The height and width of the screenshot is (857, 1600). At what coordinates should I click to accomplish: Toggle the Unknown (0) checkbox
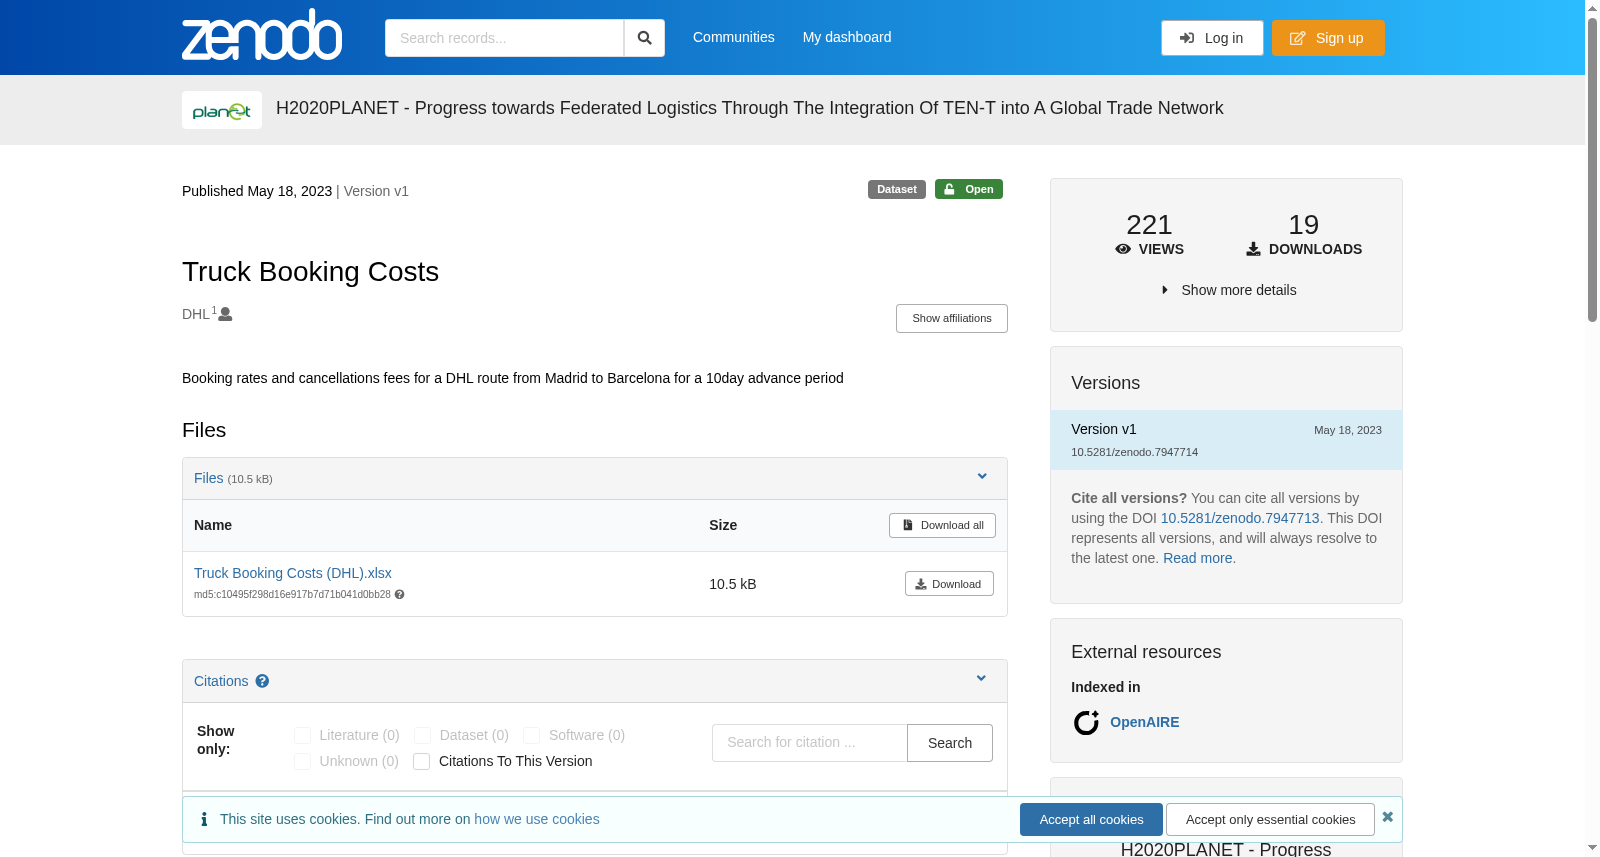click(x=302, y=762)
